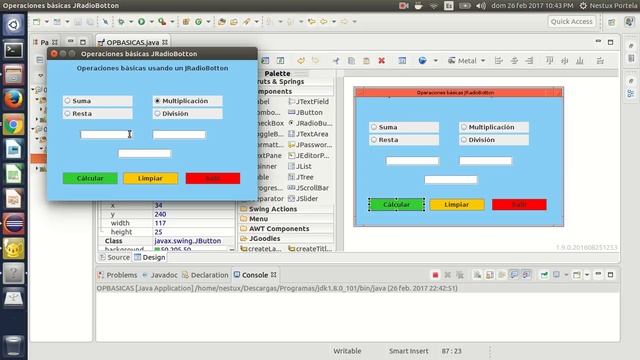640x360 pixels.
Task: Click red Salir button in running dialog
Action: [213, 178]
